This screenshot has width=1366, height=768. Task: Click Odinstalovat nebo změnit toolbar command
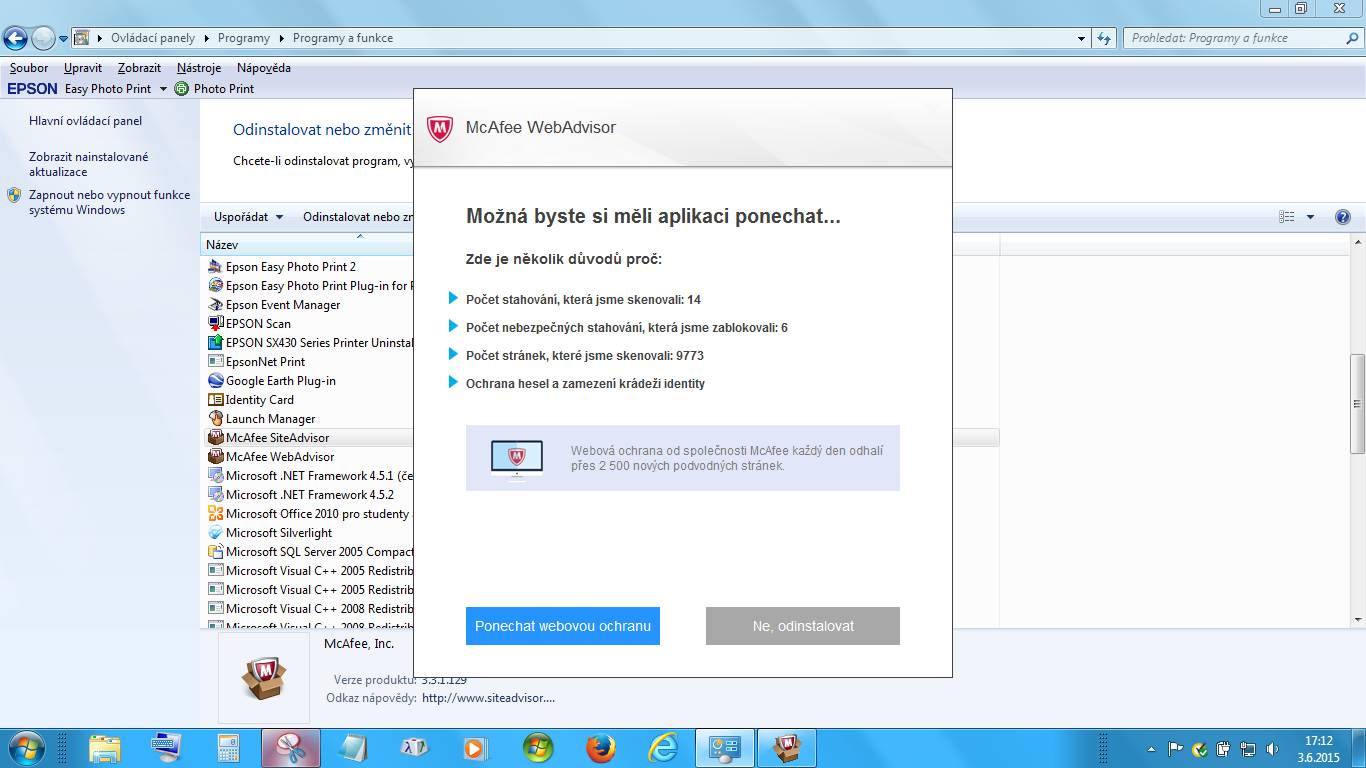click(x=358, y=217)
